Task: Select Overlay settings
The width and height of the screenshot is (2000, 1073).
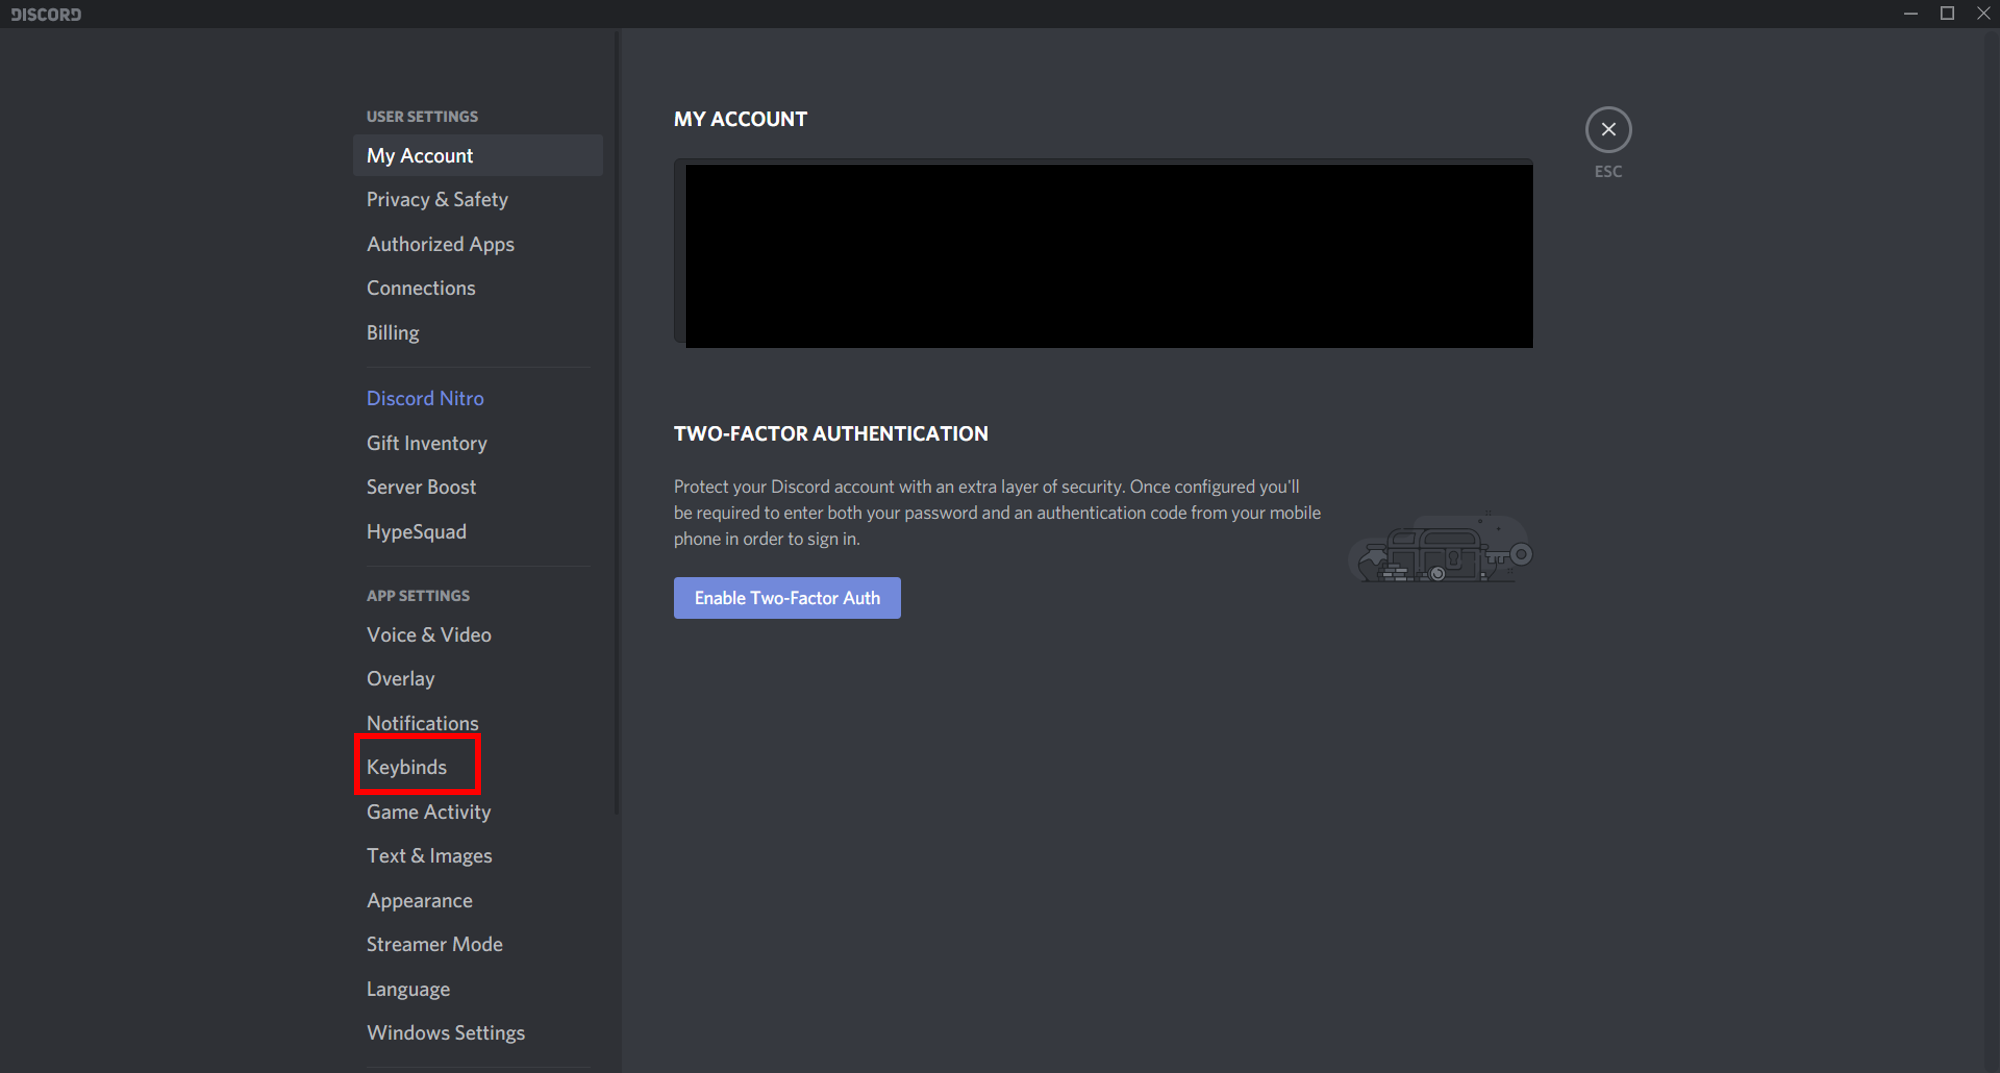Action: click(478, 679)
